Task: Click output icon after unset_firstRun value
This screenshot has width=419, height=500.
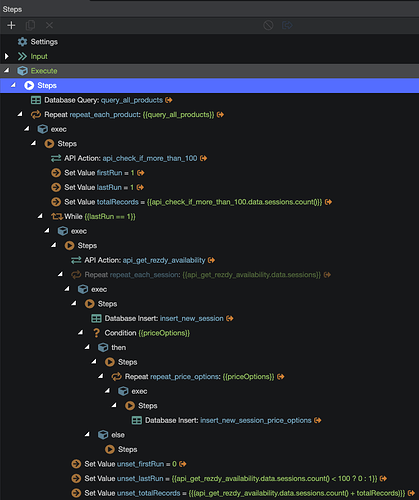Action: (182, 464)
